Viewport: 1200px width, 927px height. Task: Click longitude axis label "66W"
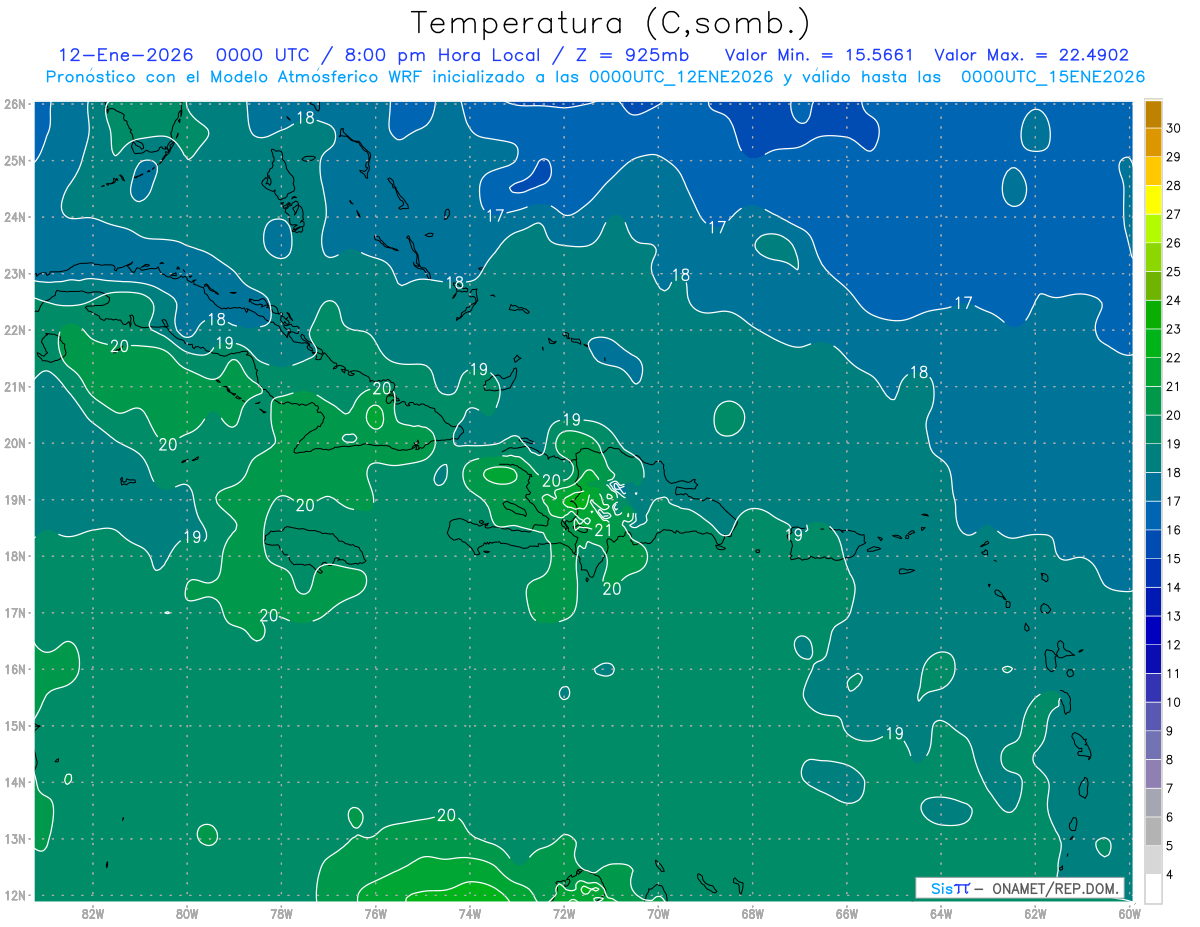coord(847,912)
